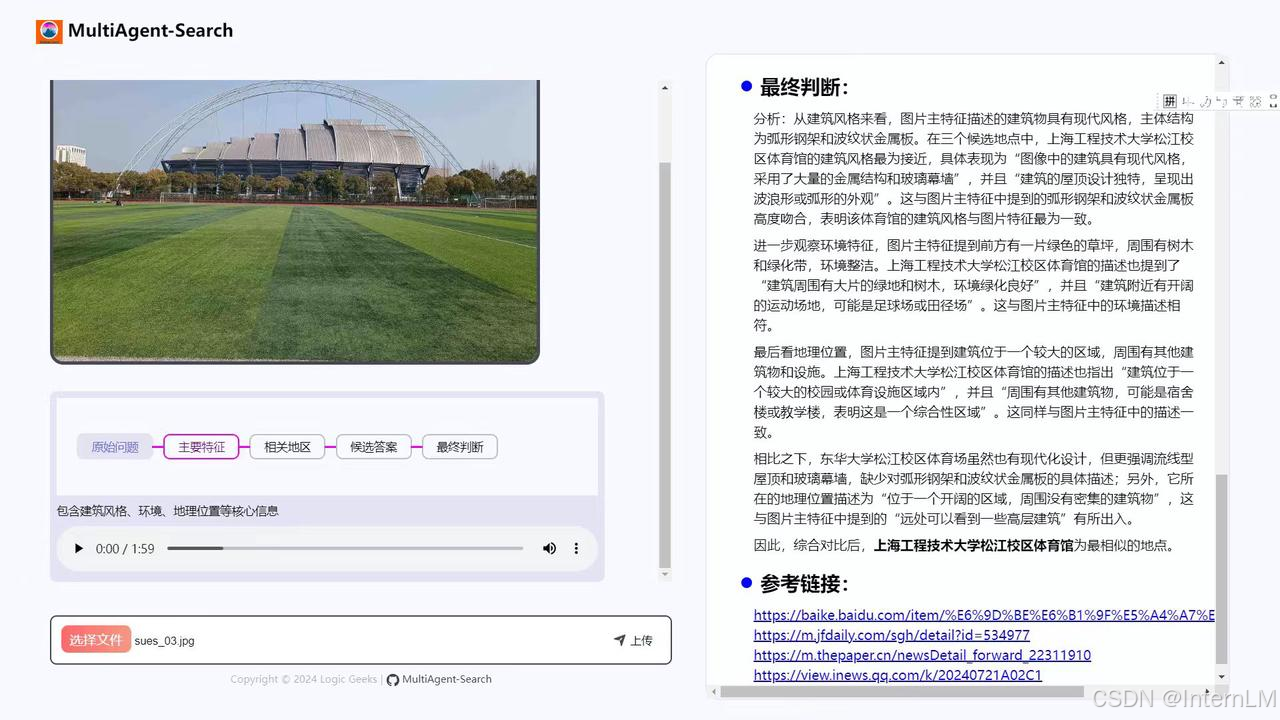Click the sues_03.jpg file name
This screenshot has width=1280, height=720.
click(x=164, y=641)
